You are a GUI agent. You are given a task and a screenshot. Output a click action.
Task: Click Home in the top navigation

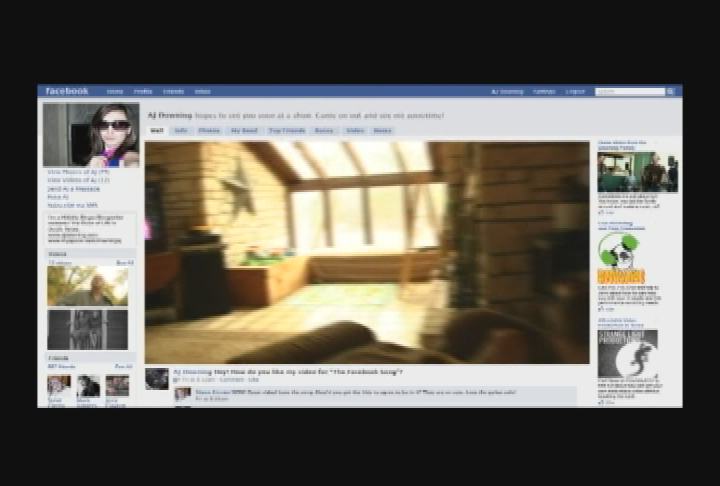[115, 91]
